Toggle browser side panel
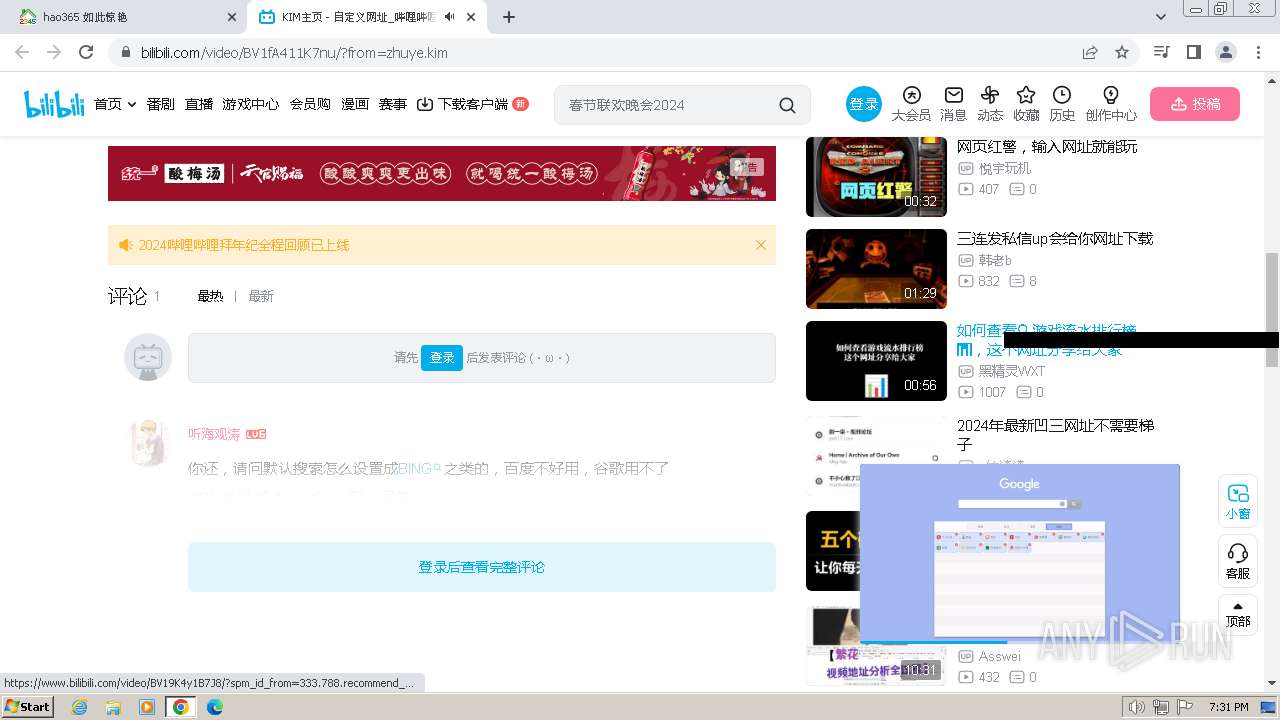 [x=1193, y=52]
